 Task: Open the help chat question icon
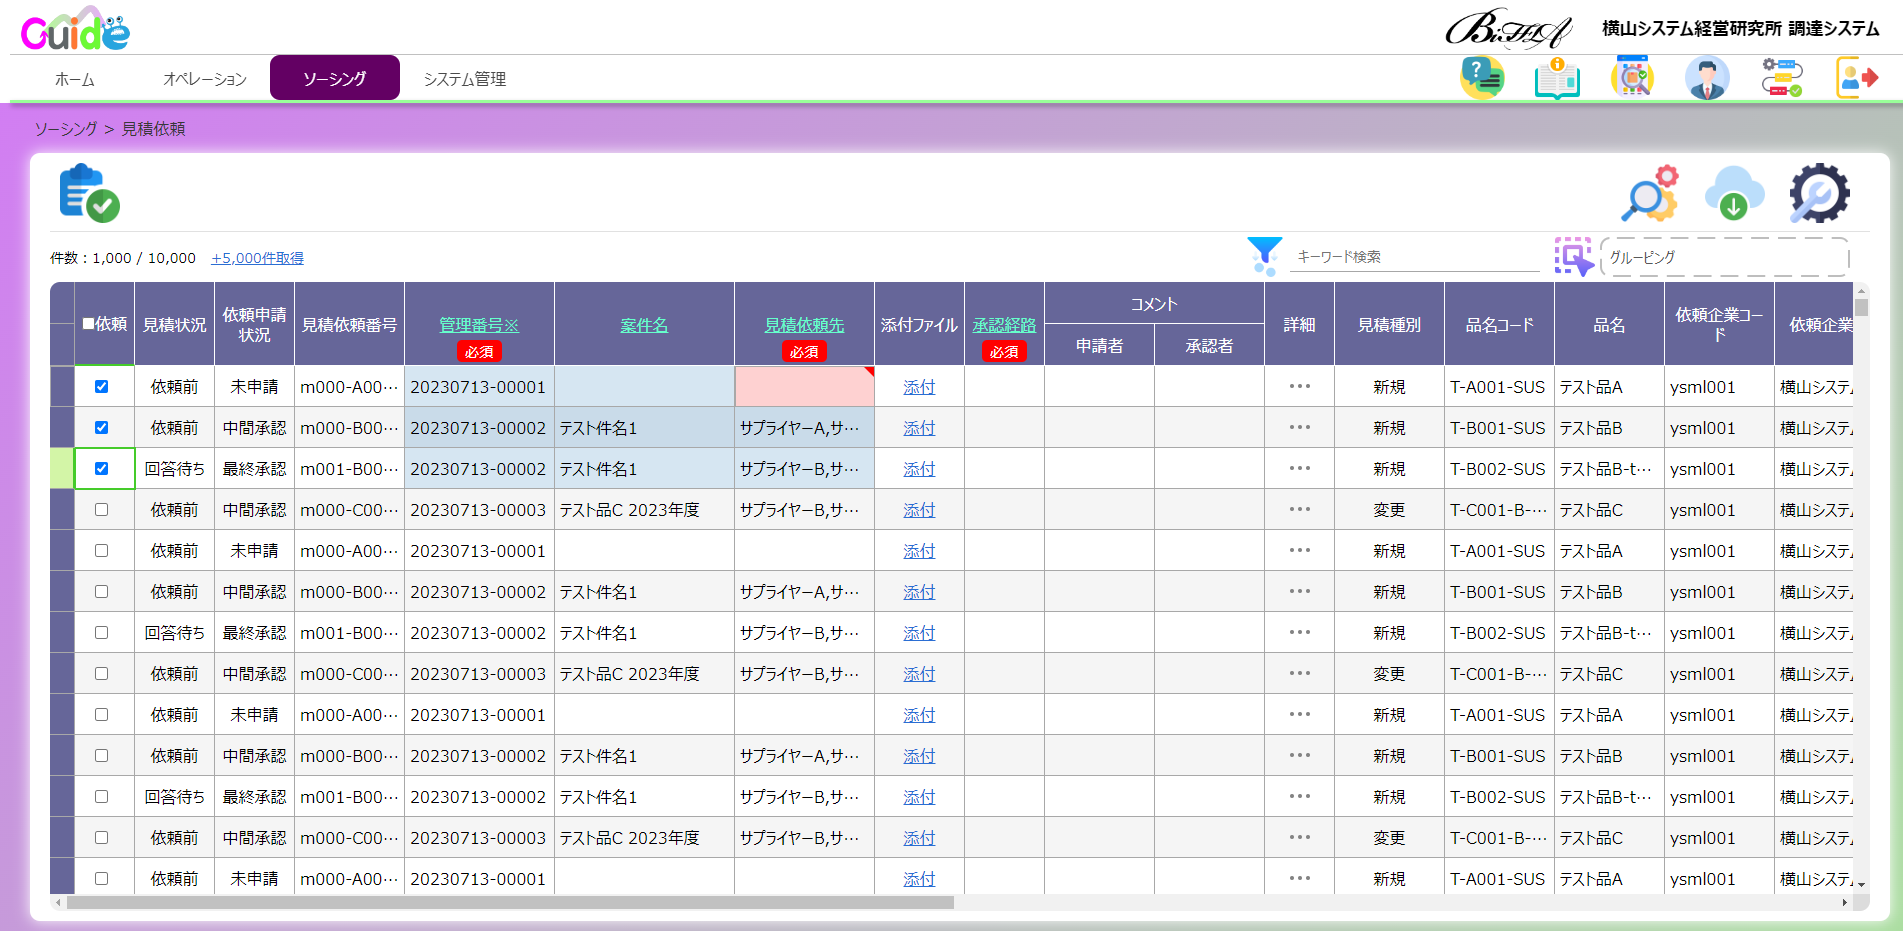click(1482, 77)
